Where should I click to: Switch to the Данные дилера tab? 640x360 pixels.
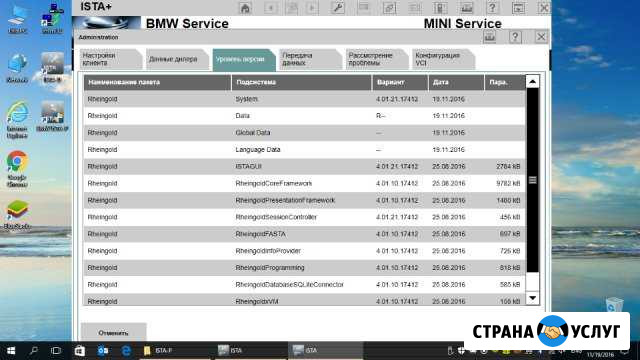coord(177,59)
